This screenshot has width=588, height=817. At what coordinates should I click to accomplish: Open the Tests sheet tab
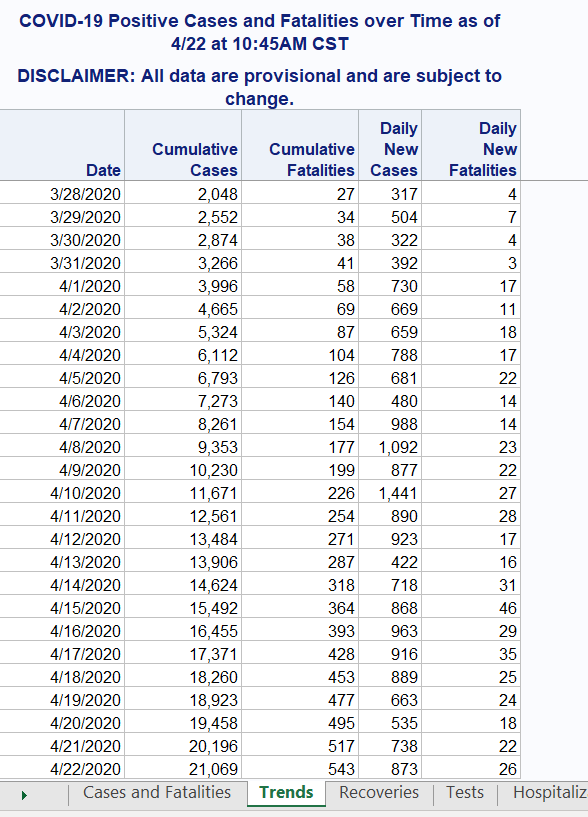click(464, 793)
